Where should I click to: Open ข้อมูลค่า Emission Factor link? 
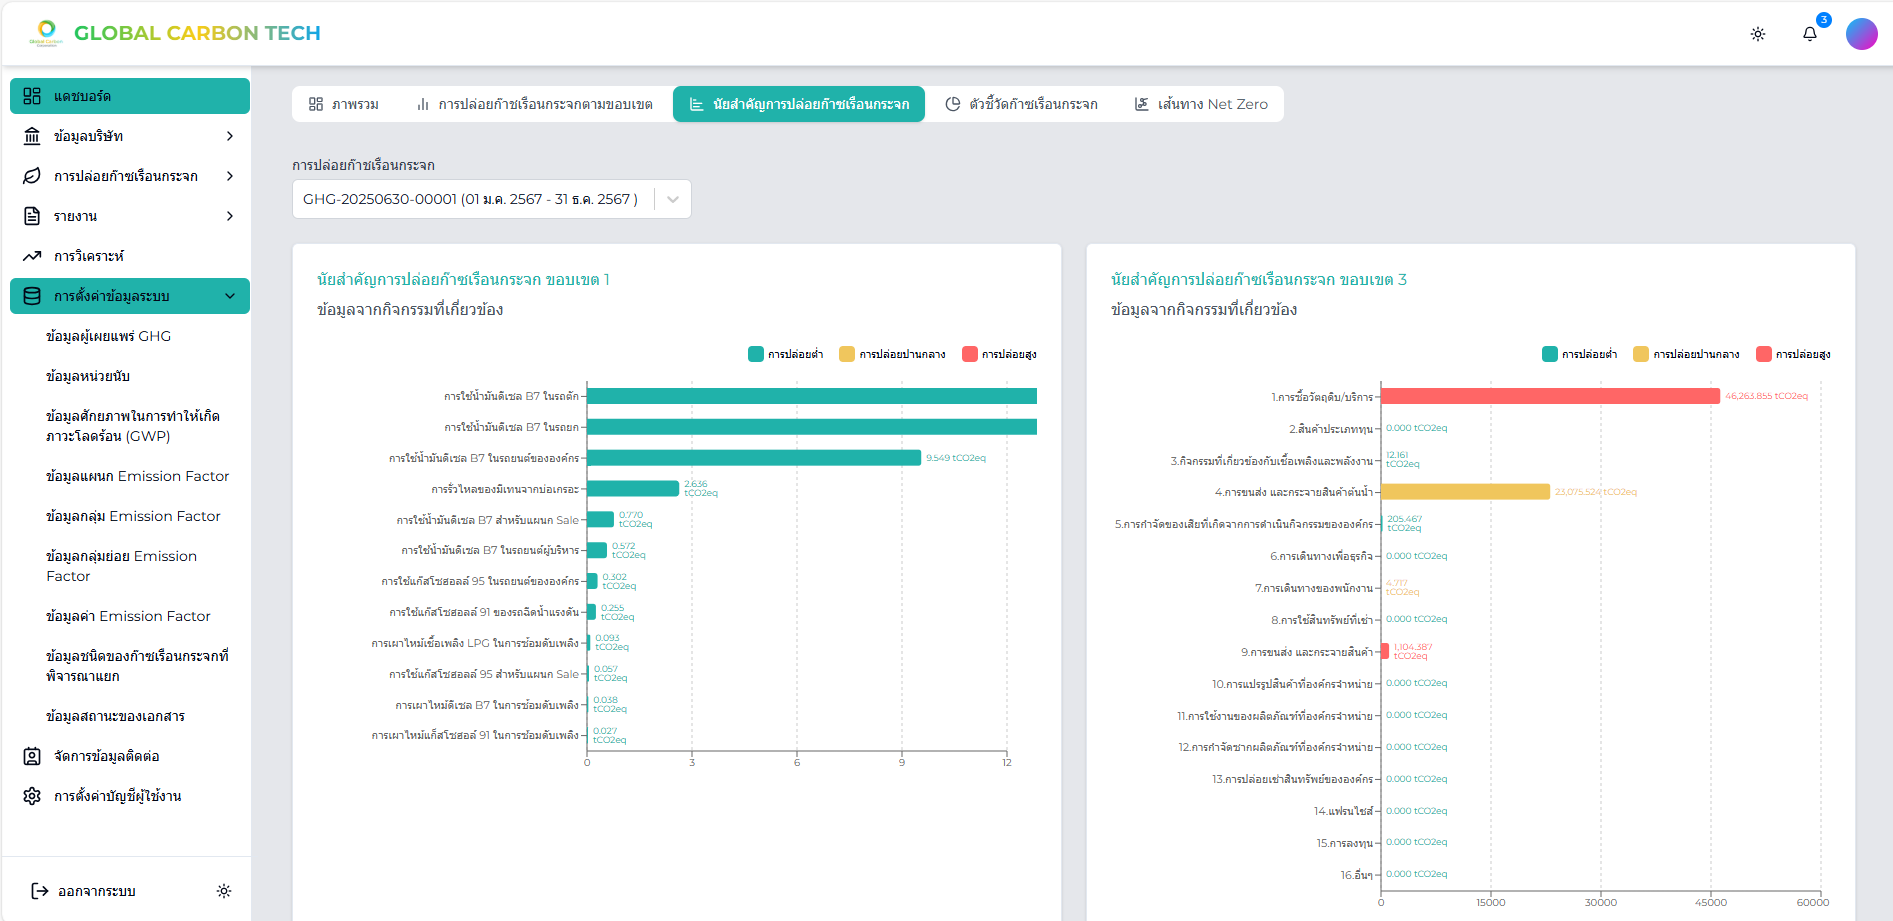click(128, 616)
